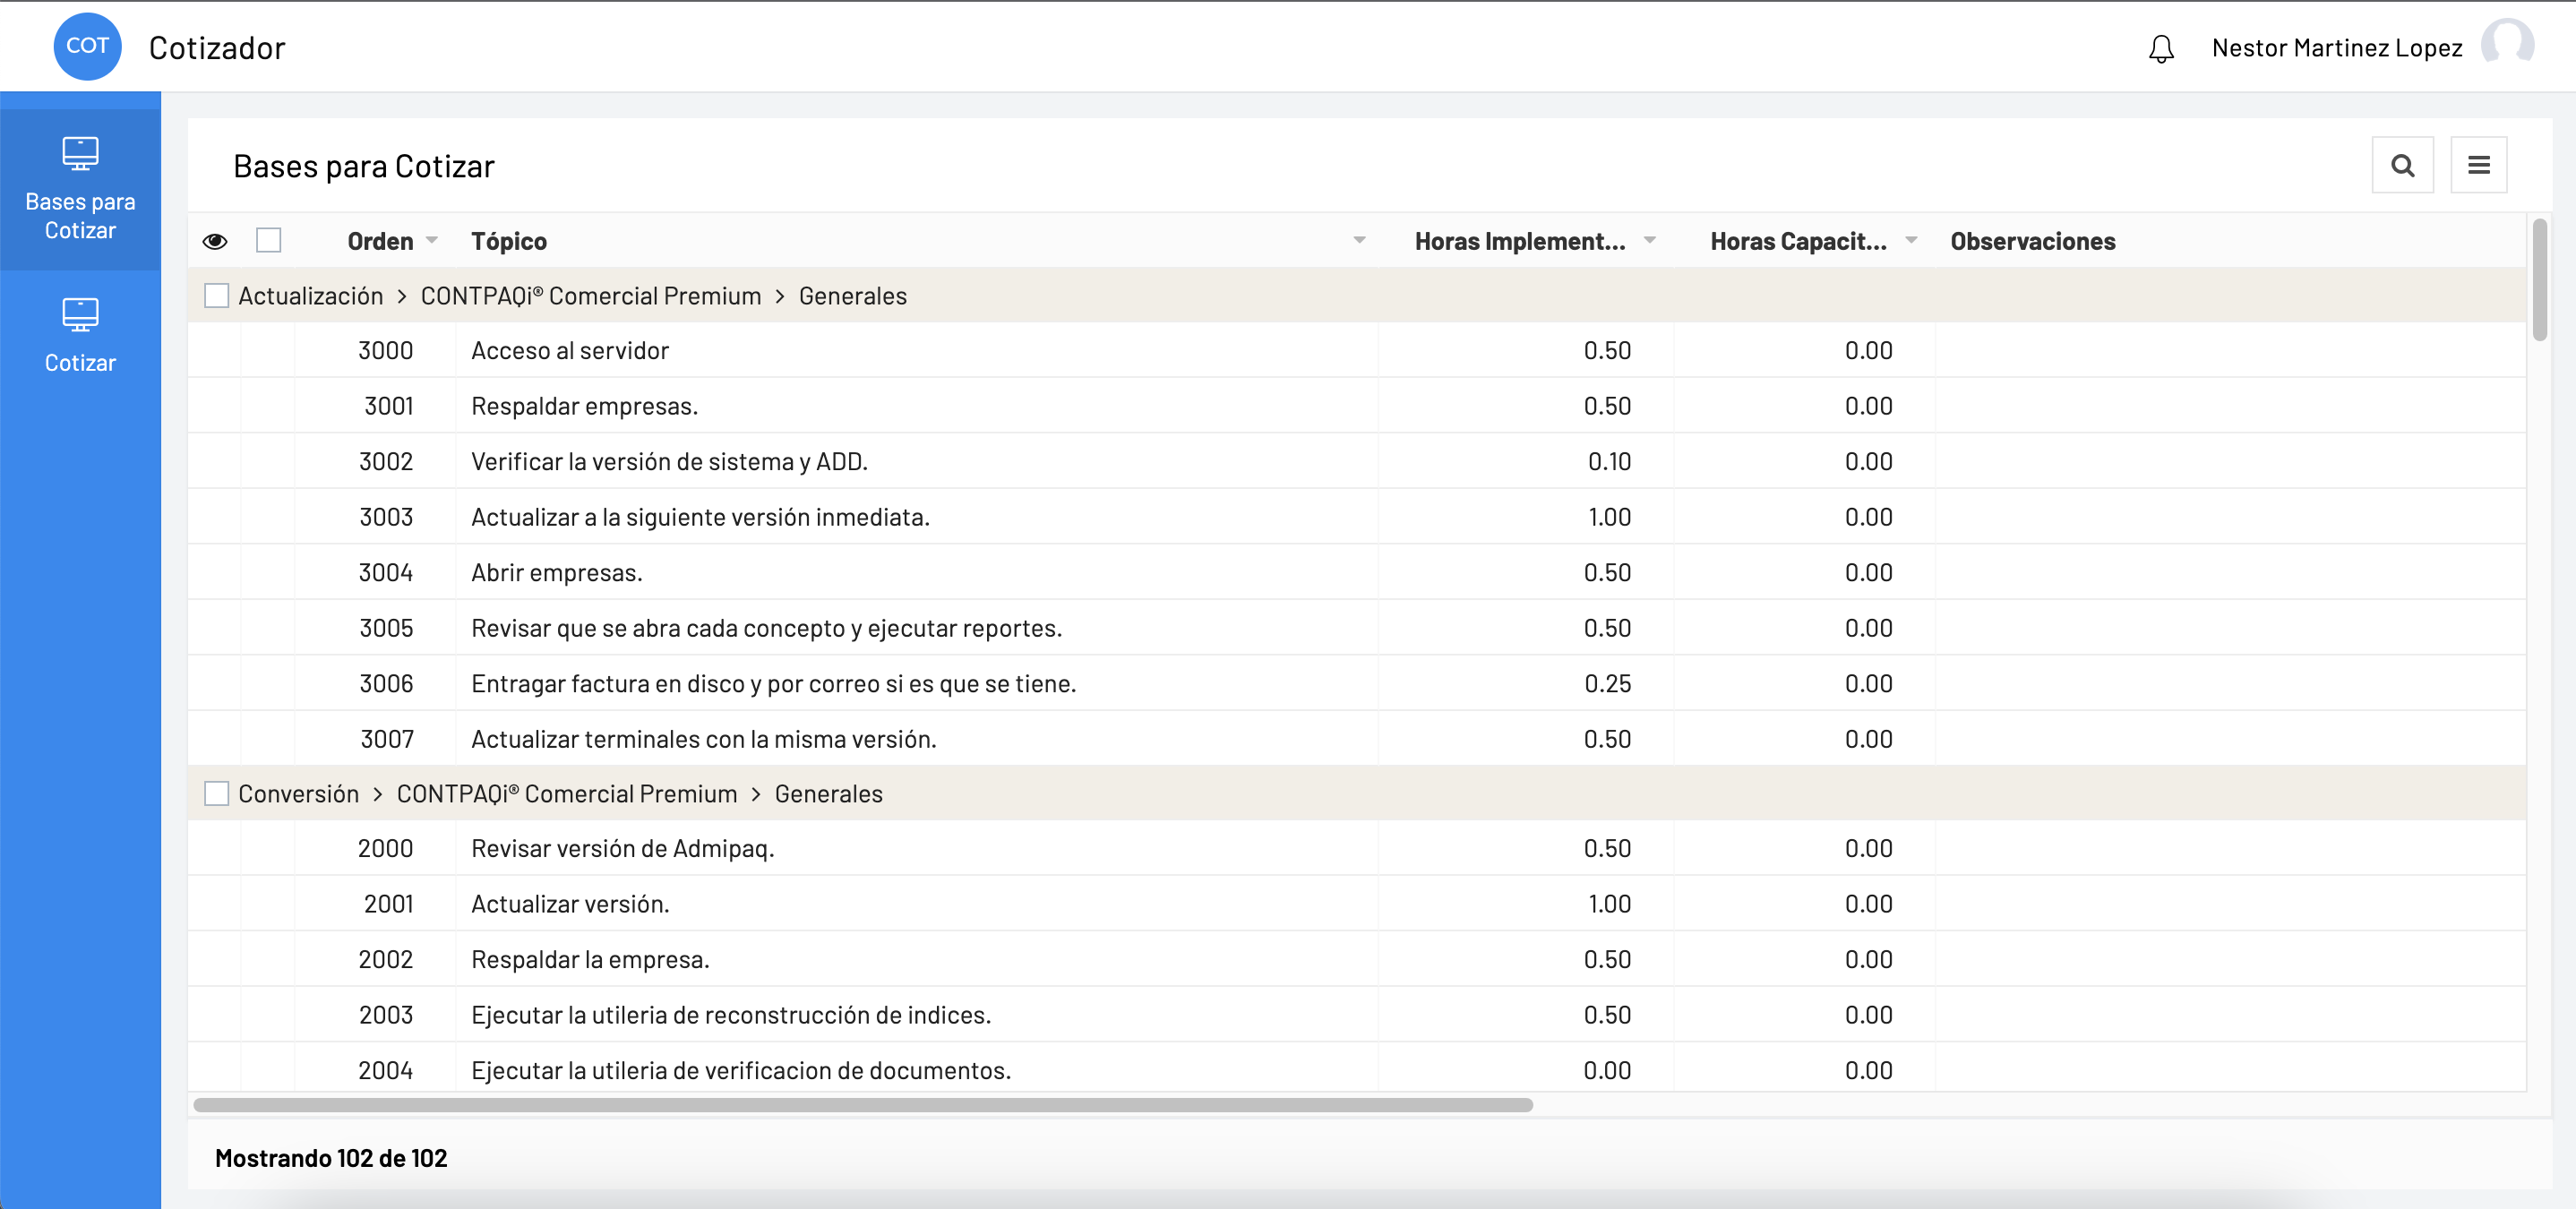Toggle the eye column visibility icon
This screenshot has height=1209, width=2576.
tap(215, 241)
